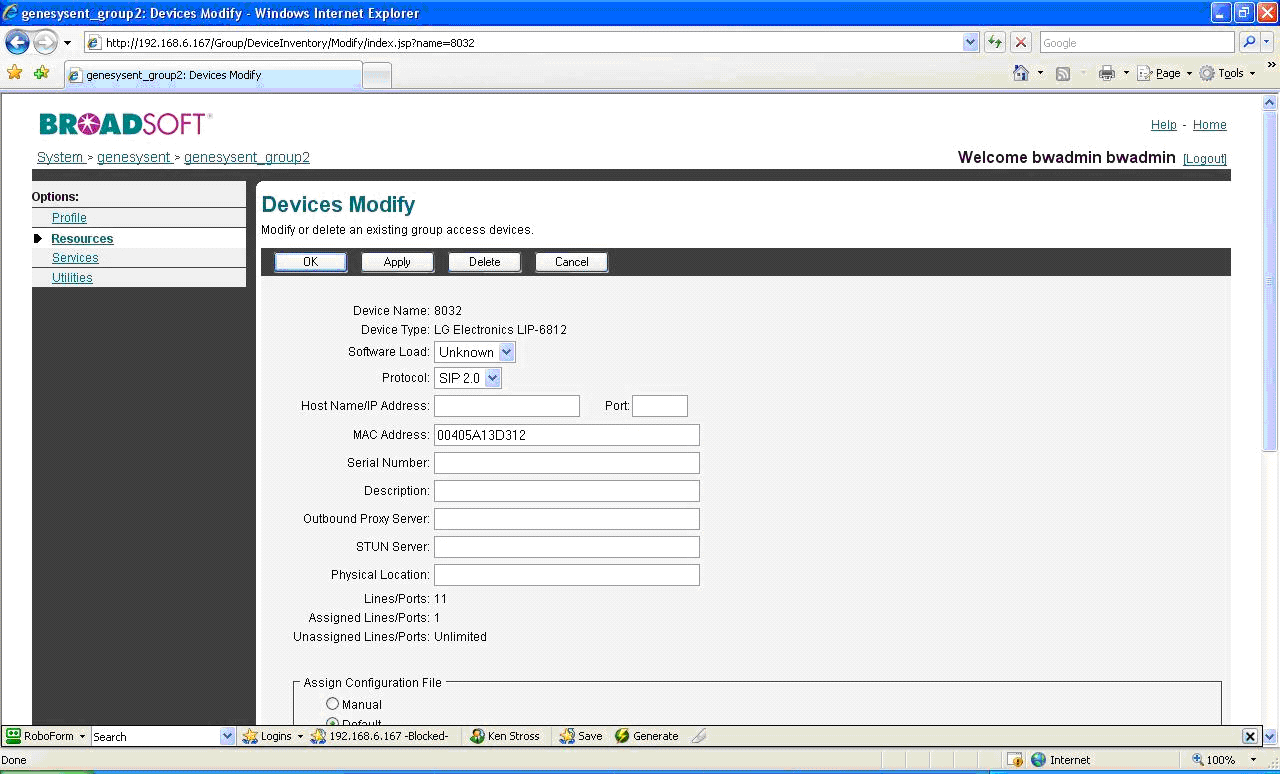This screenshot has height=774, width=1280.
Task: Click the Home page house icon
Action: click(1021, 73)
